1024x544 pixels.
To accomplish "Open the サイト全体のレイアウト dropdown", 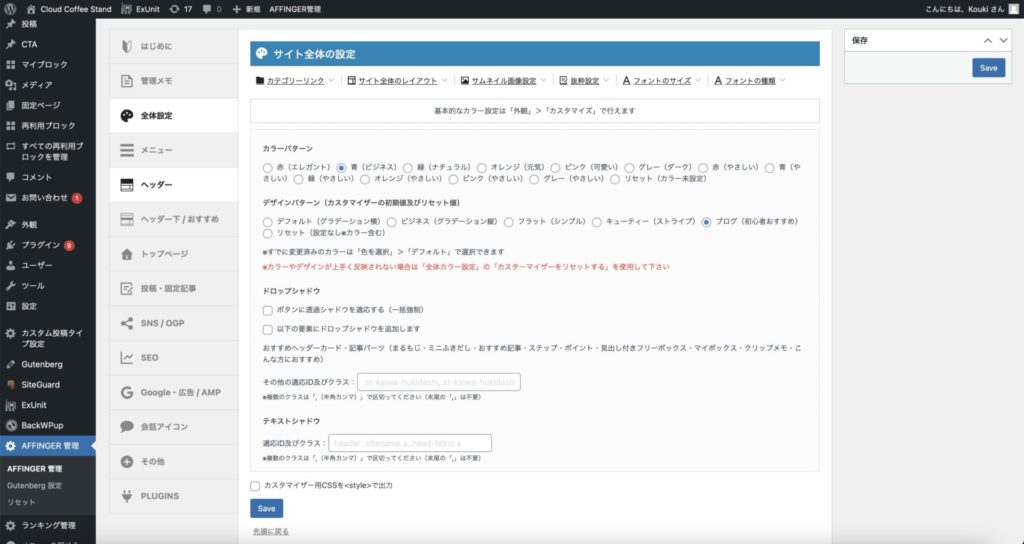I will [x=397, y=81].
